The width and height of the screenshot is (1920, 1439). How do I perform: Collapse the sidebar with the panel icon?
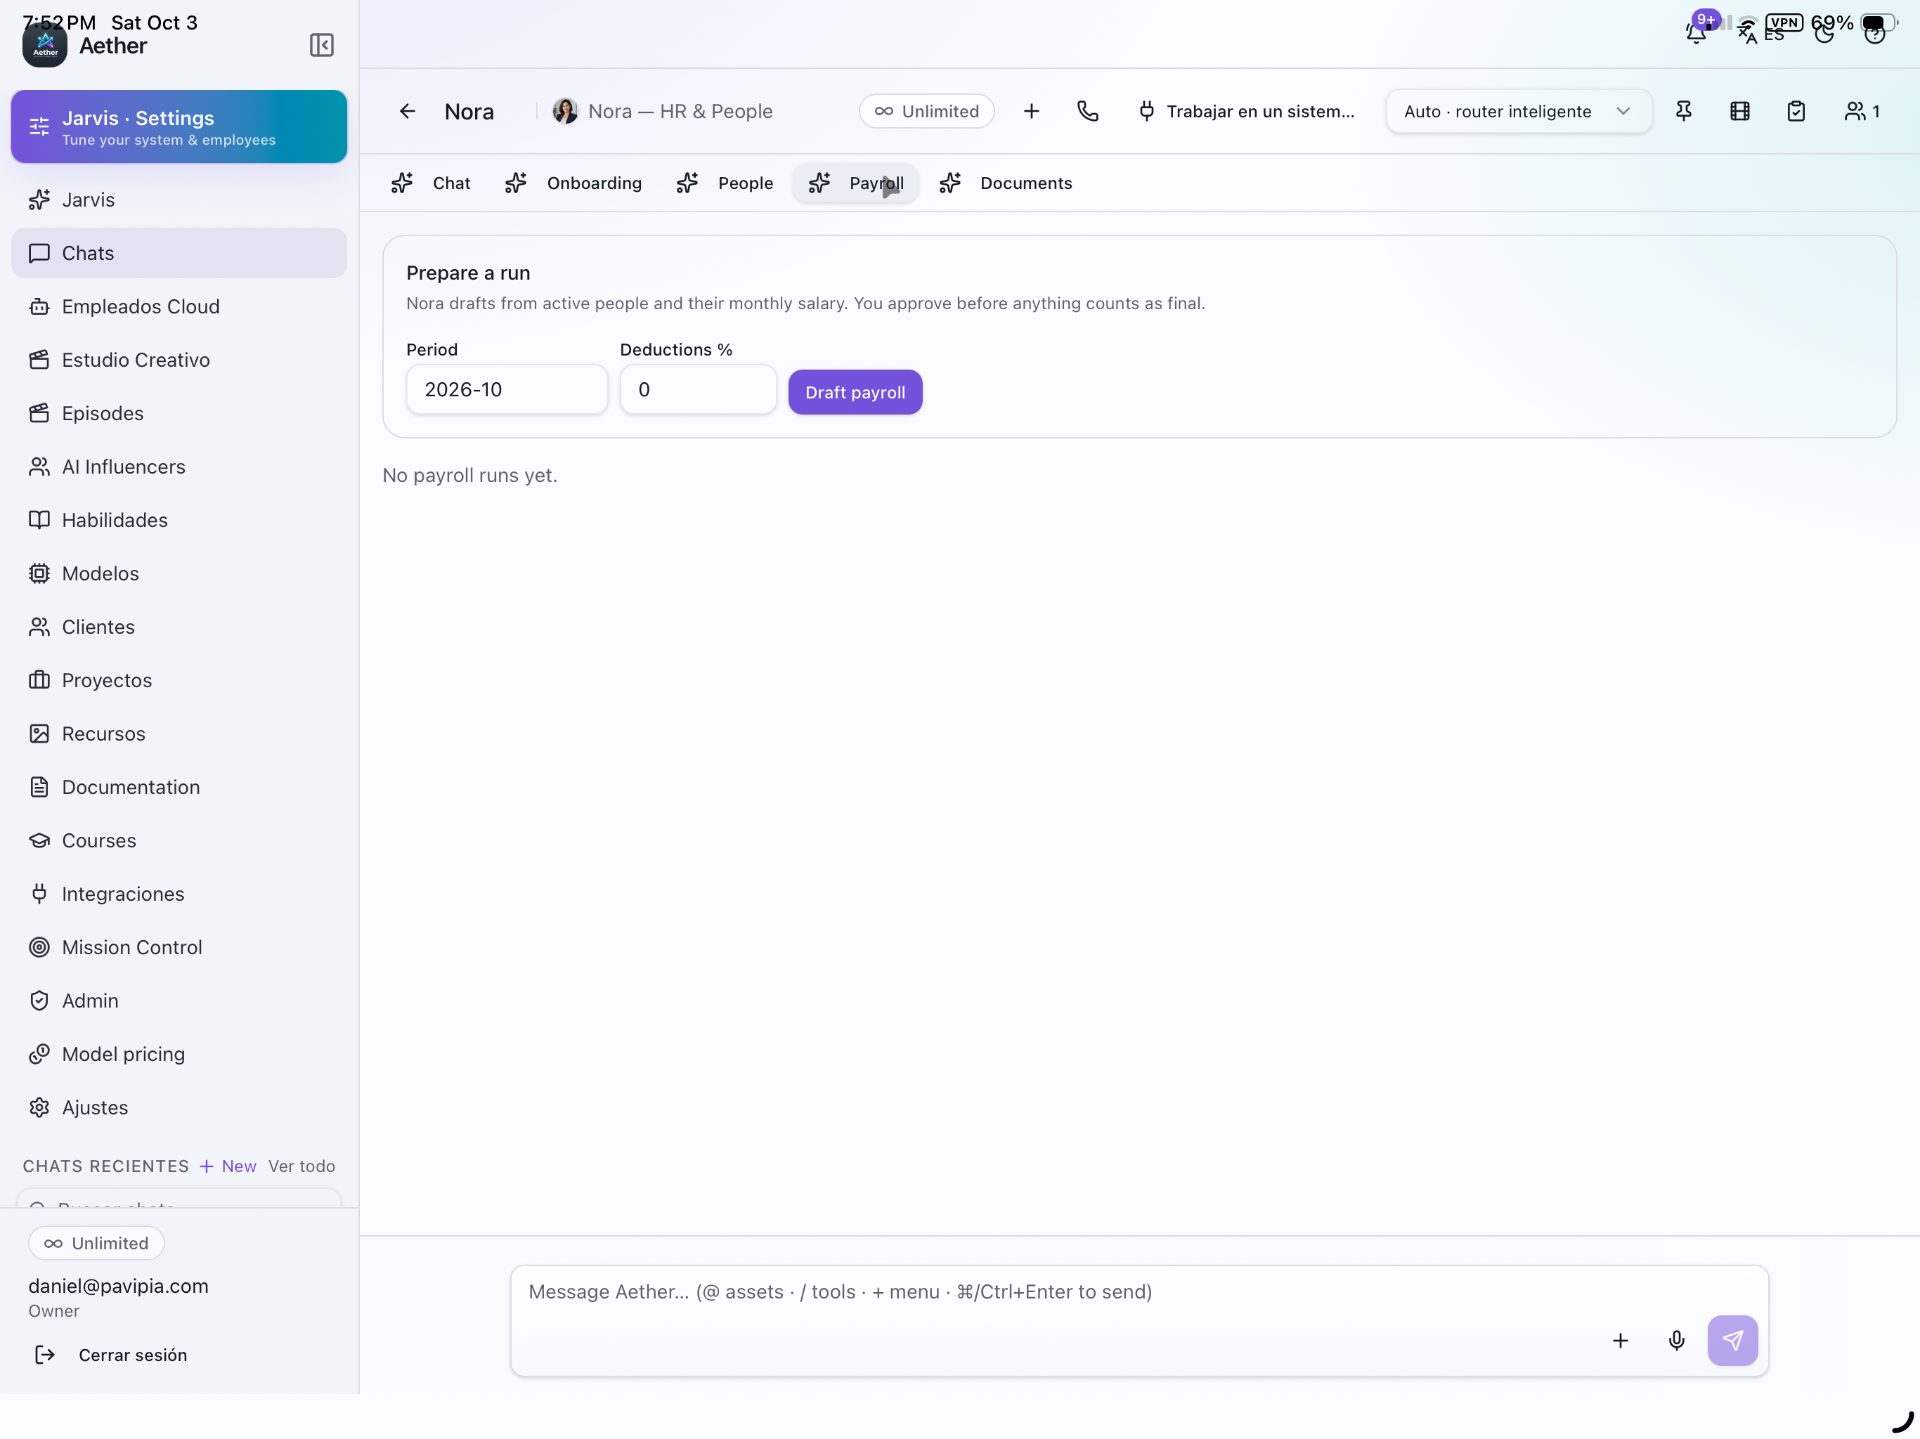pos(321,45)
